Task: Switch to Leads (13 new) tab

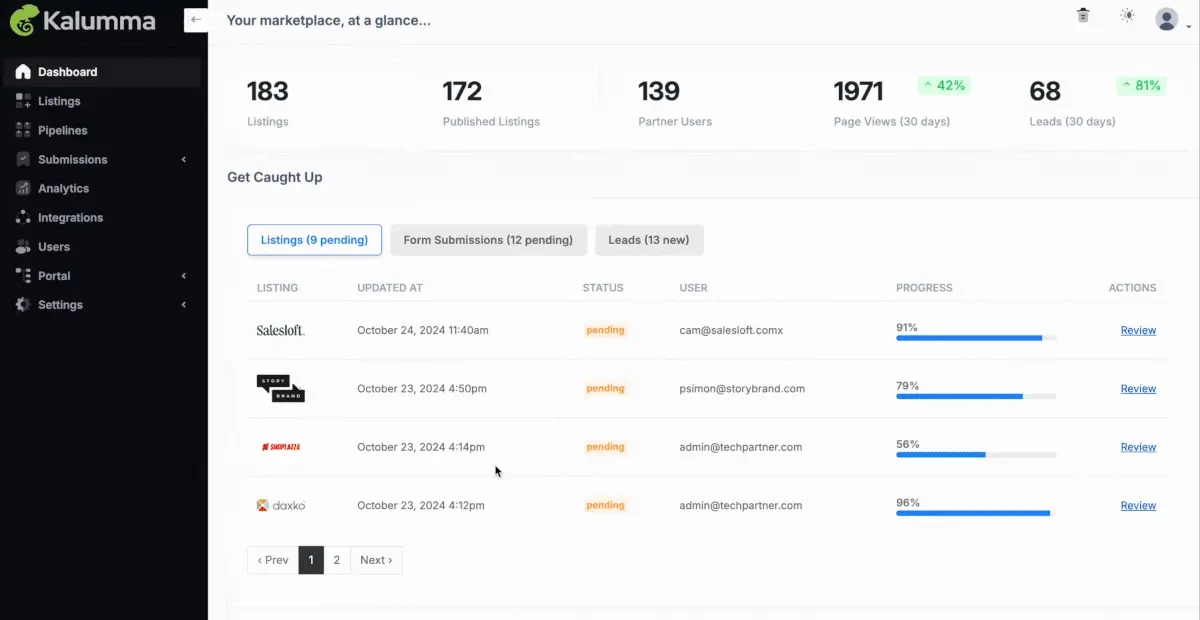Action: pos(649,240)
